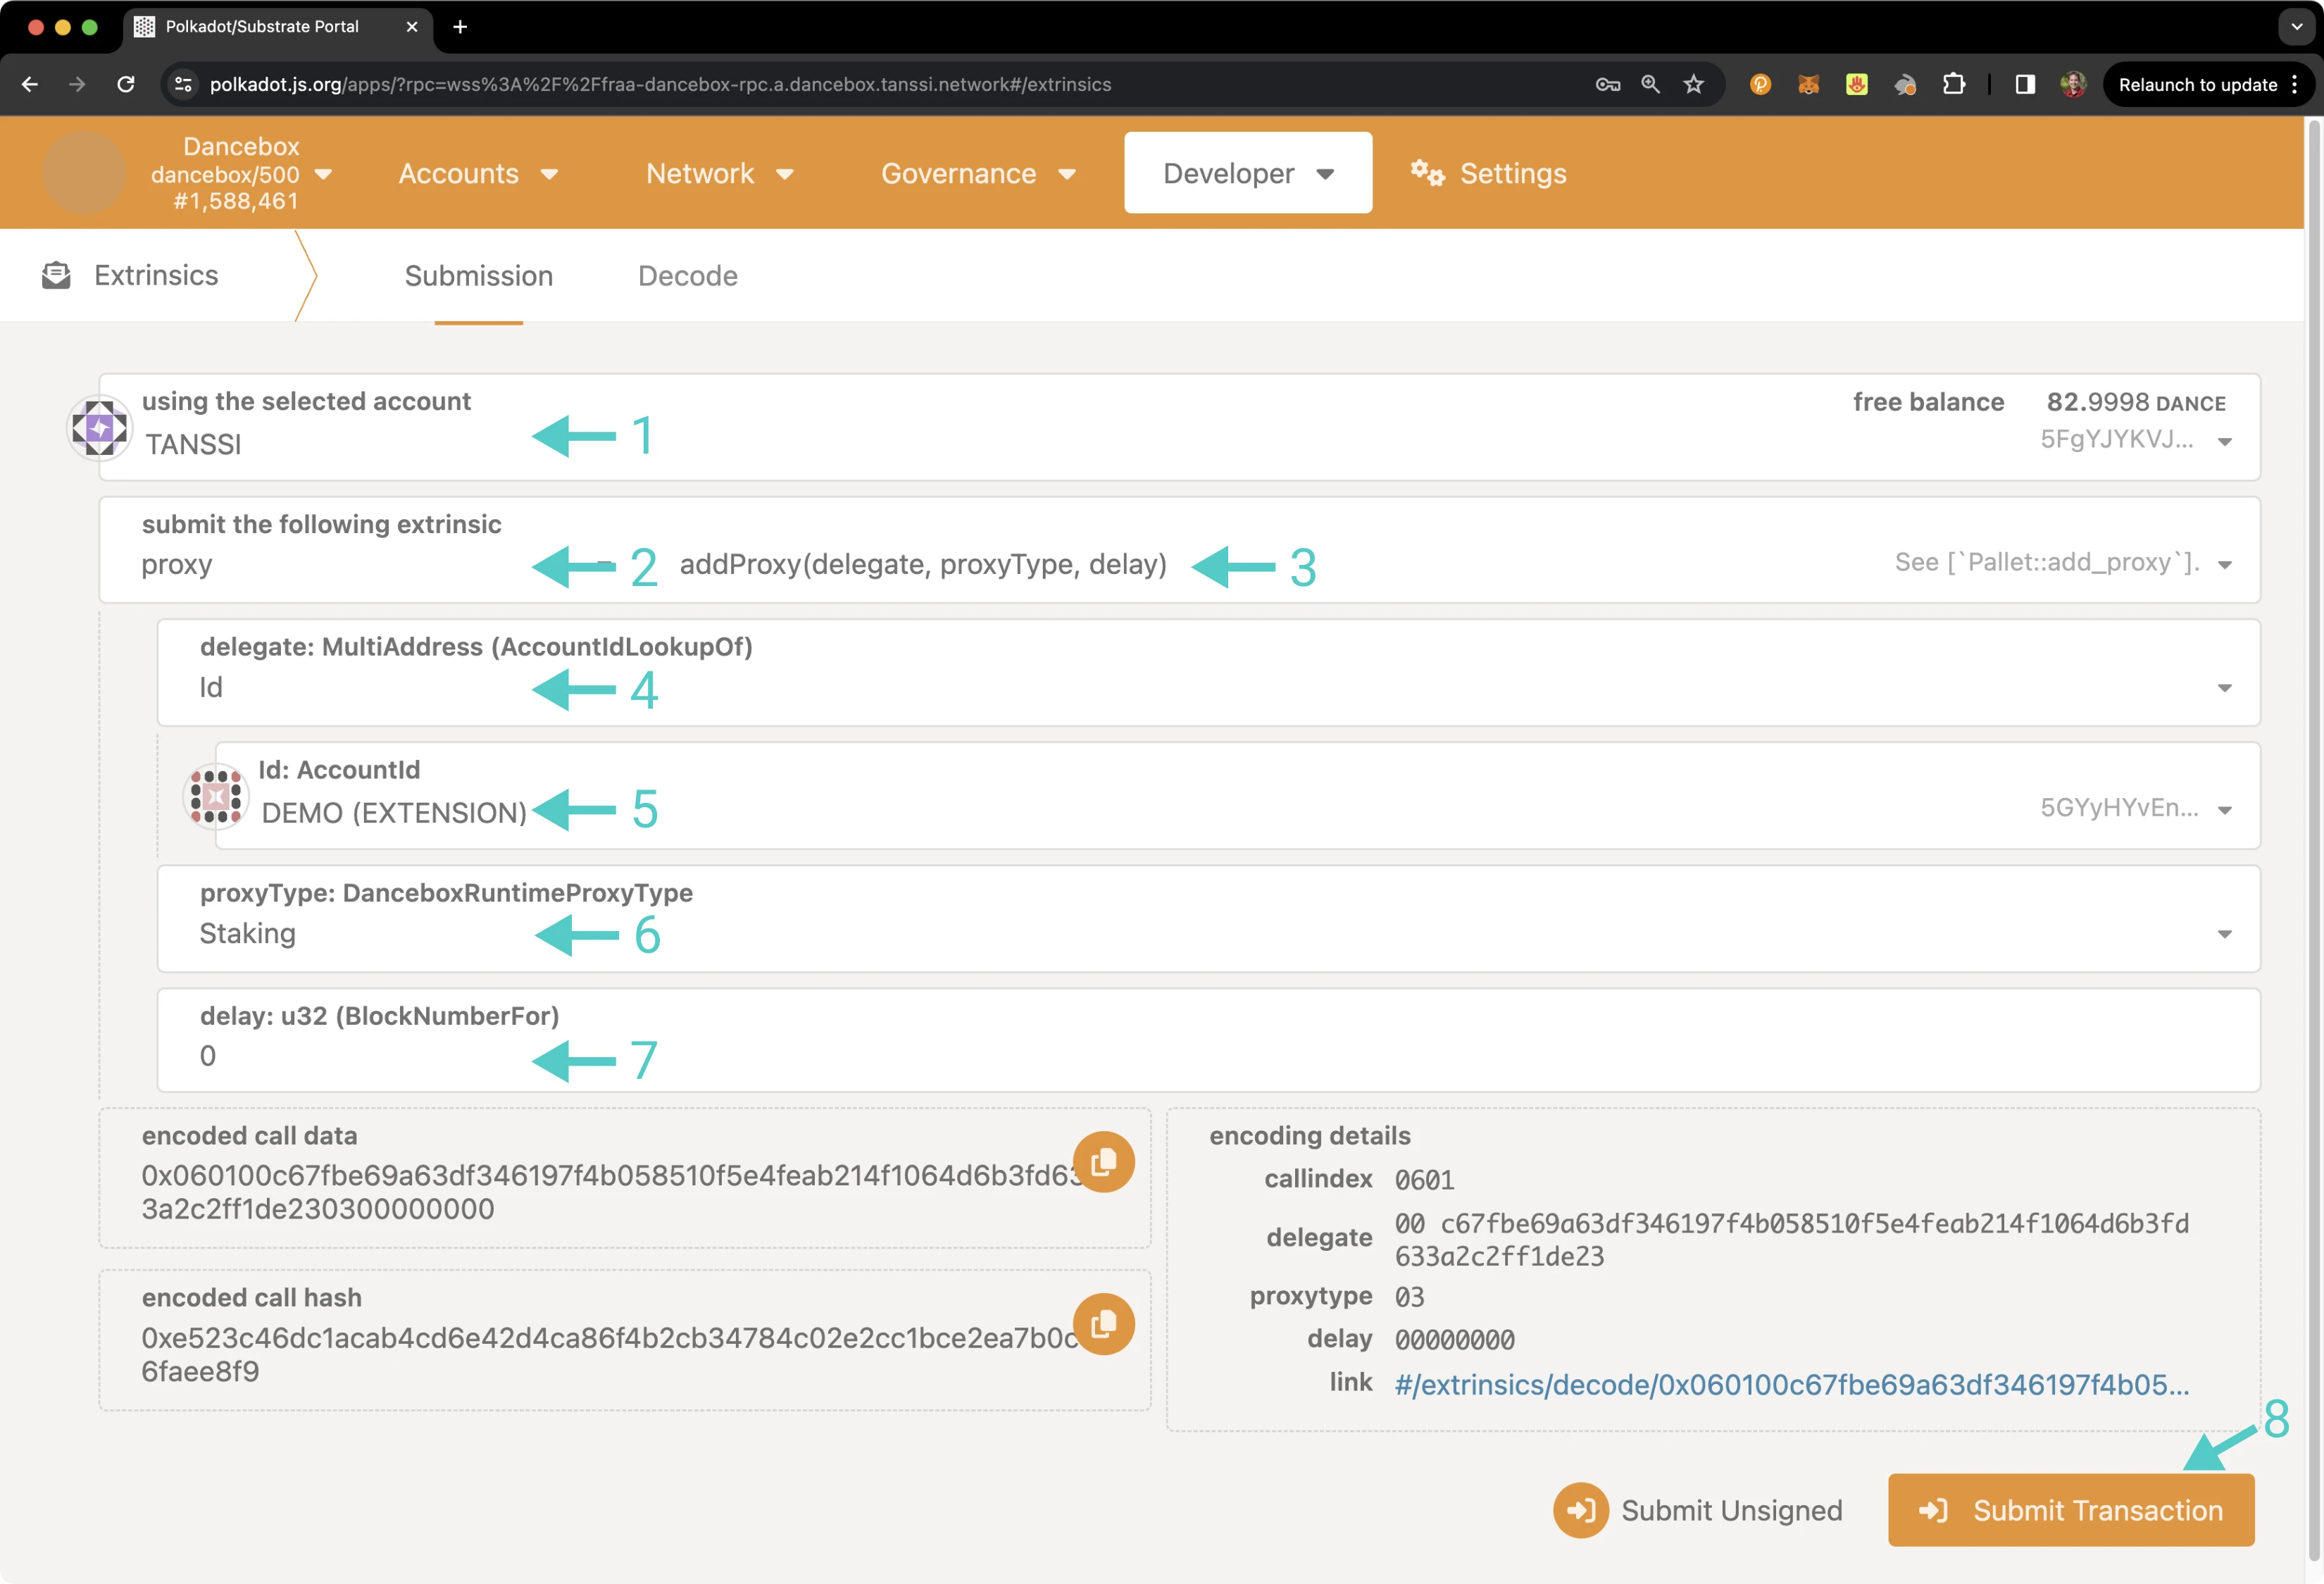Toggle the browser side panel icon
This screenshot has height=1584, width=2324.
[x=2025, y=85]
